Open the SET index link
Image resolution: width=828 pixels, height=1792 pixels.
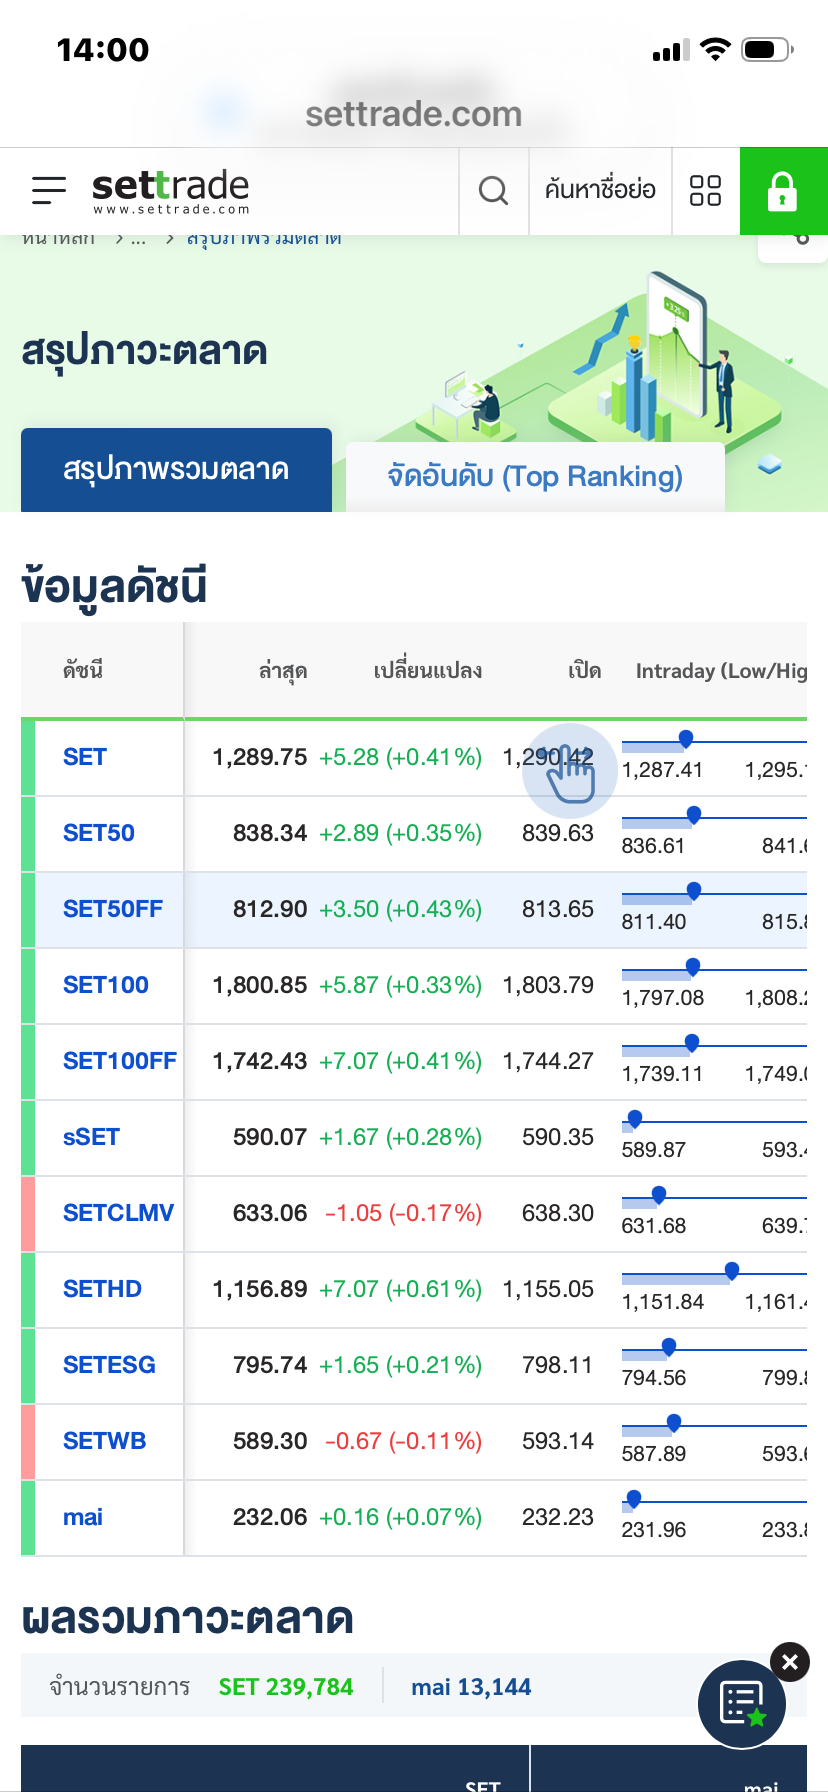(85, 757)
